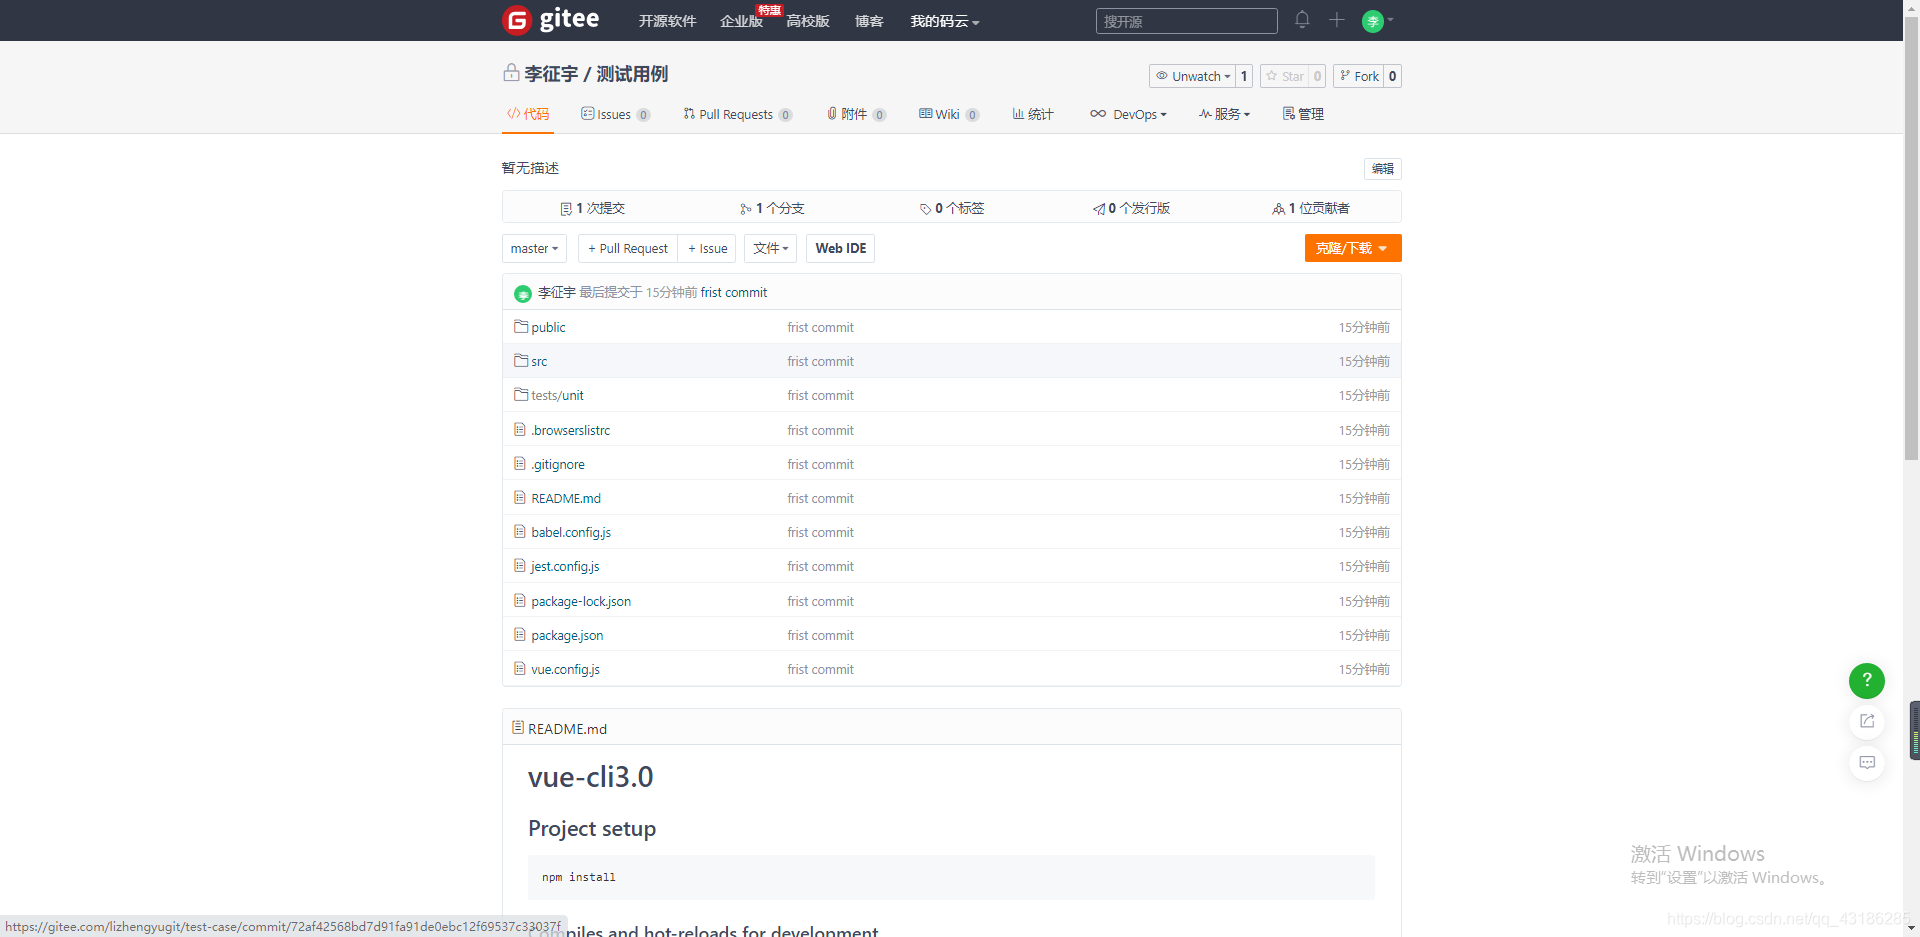
Task: Expand the 文件 dropdown
Action: (x=770, y=248)
